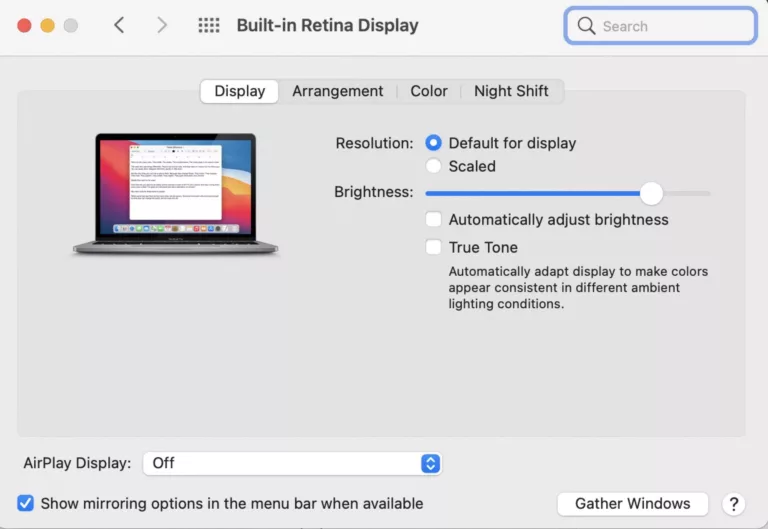
Task: Click the red close window button
Action: click(24, 26)
